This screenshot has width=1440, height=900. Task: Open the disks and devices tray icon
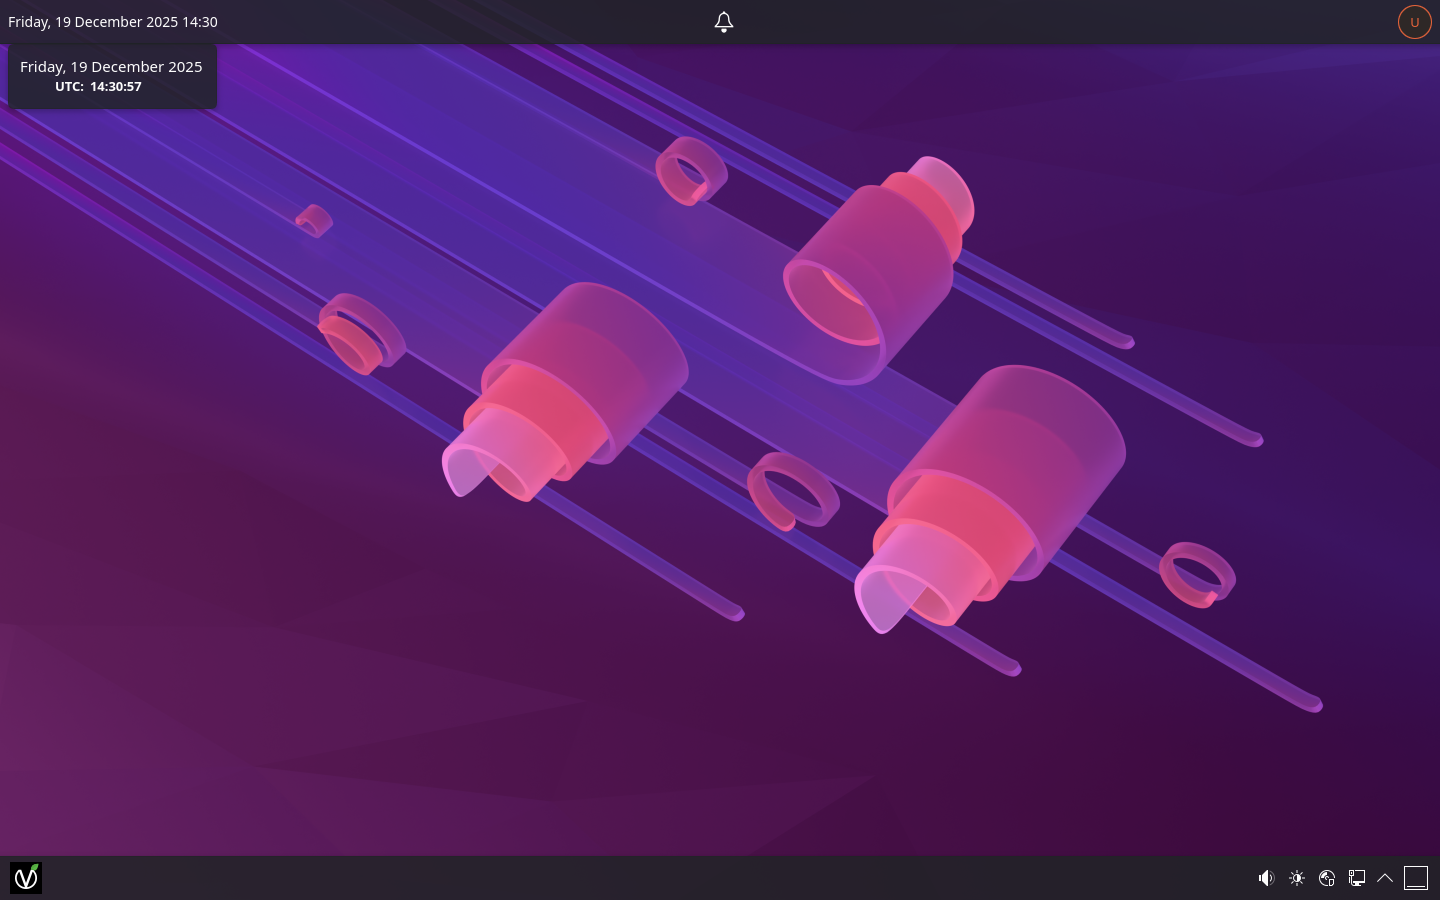[1327, 878]
